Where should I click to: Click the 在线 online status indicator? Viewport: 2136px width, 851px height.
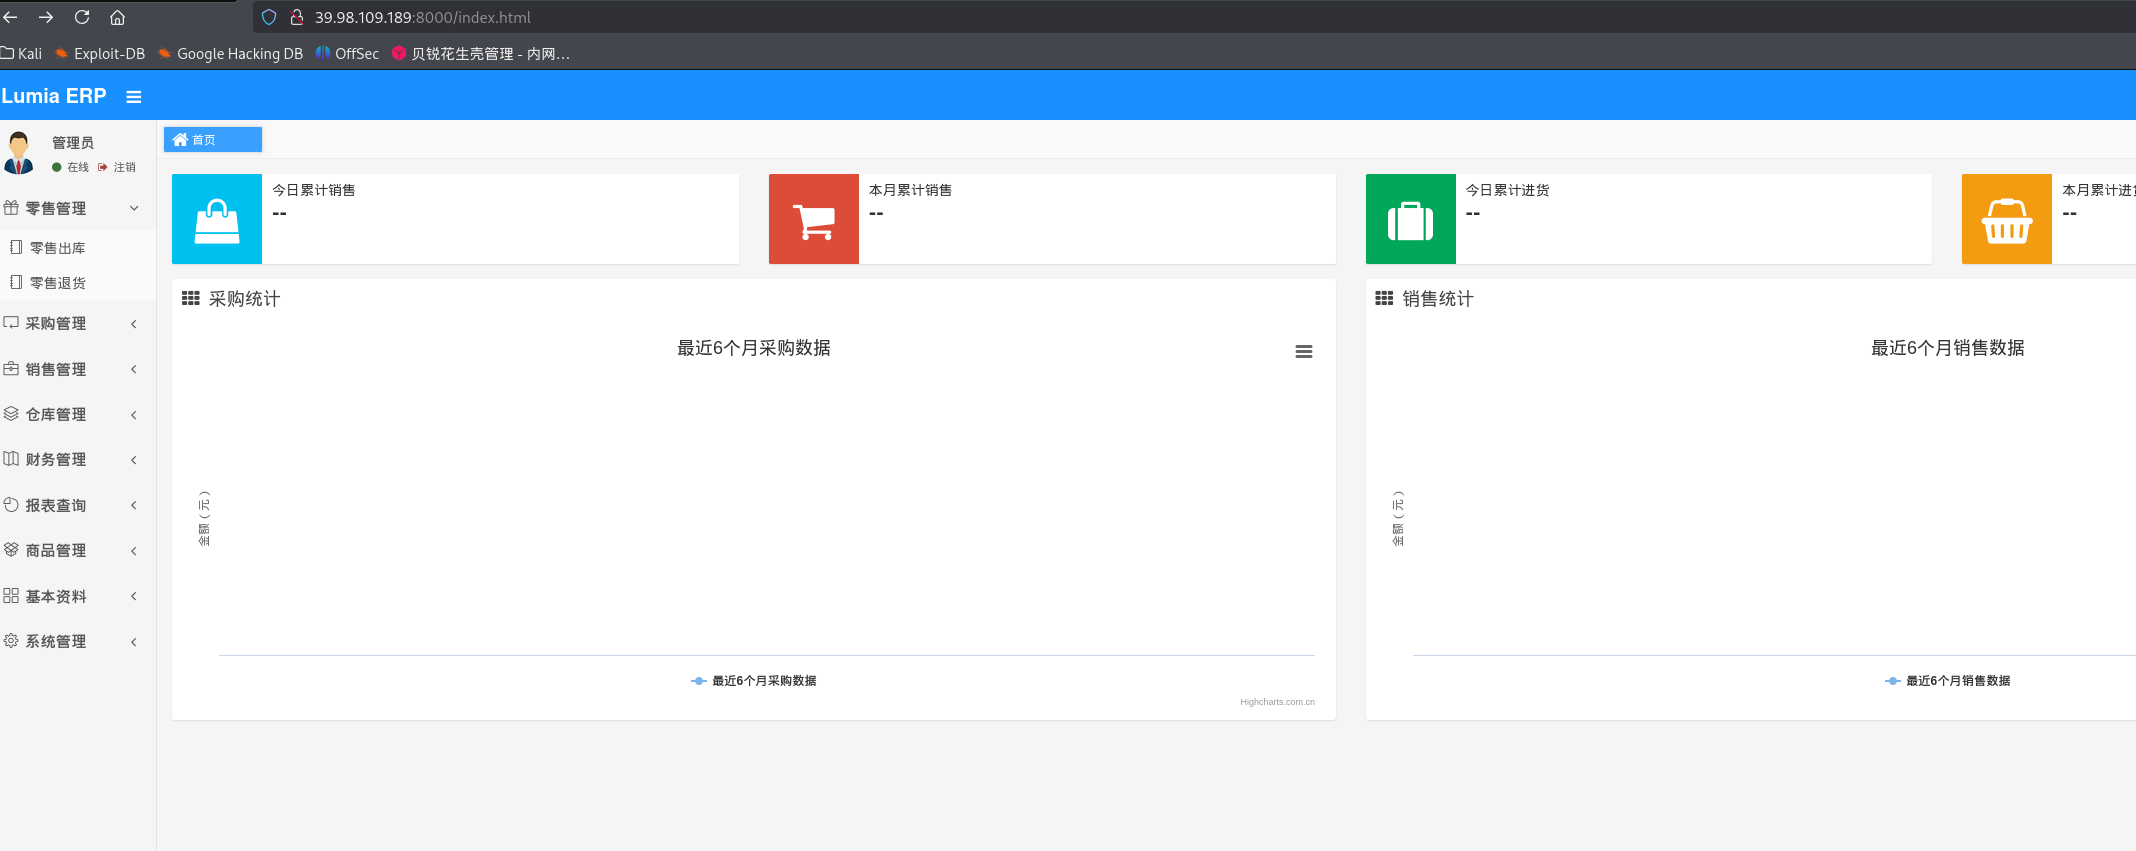[71, 168]
